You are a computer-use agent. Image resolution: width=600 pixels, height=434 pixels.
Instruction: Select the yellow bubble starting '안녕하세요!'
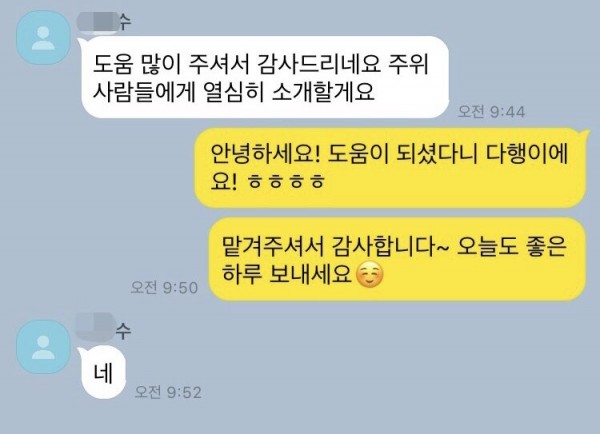tap(391, 168)
